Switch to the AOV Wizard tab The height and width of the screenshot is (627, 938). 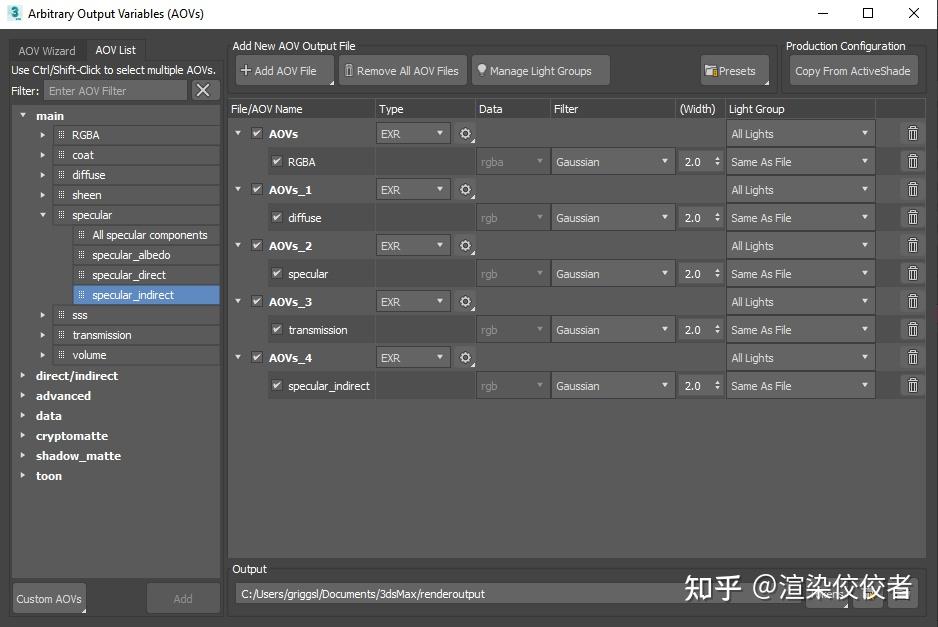coord(45,48)
